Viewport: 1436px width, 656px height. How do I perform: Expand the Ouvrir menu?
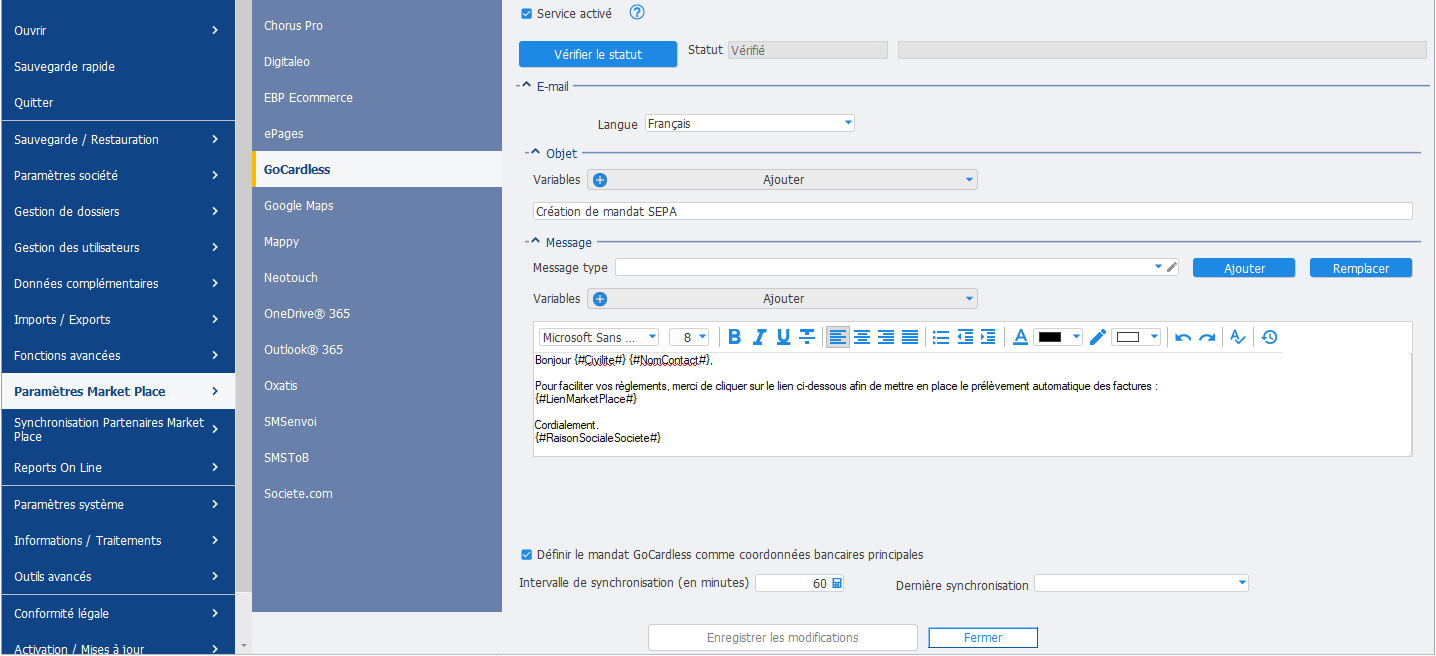117,31
